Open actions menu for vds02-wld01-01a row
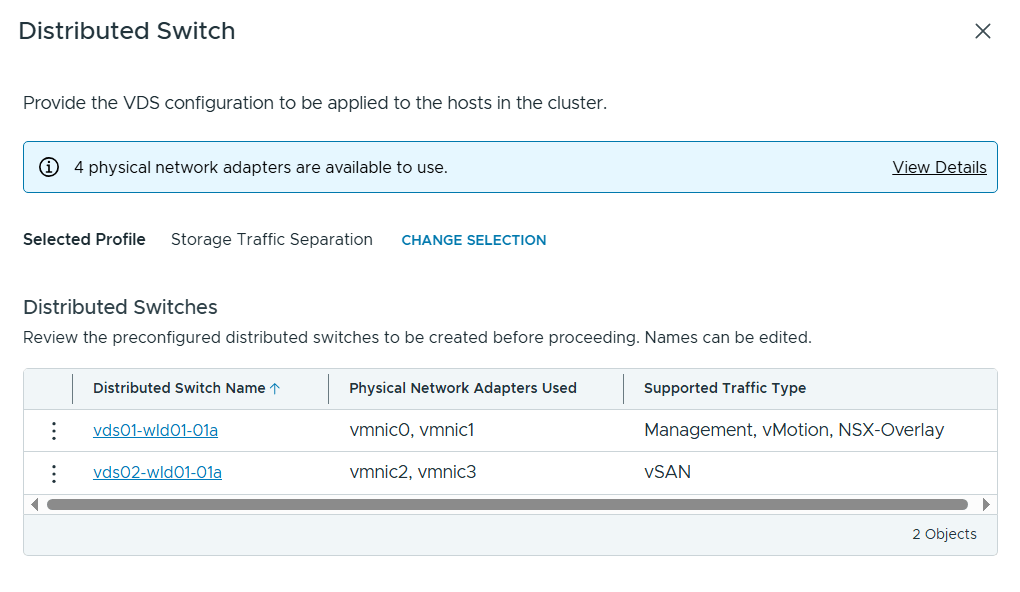 [x=54, y=473]
